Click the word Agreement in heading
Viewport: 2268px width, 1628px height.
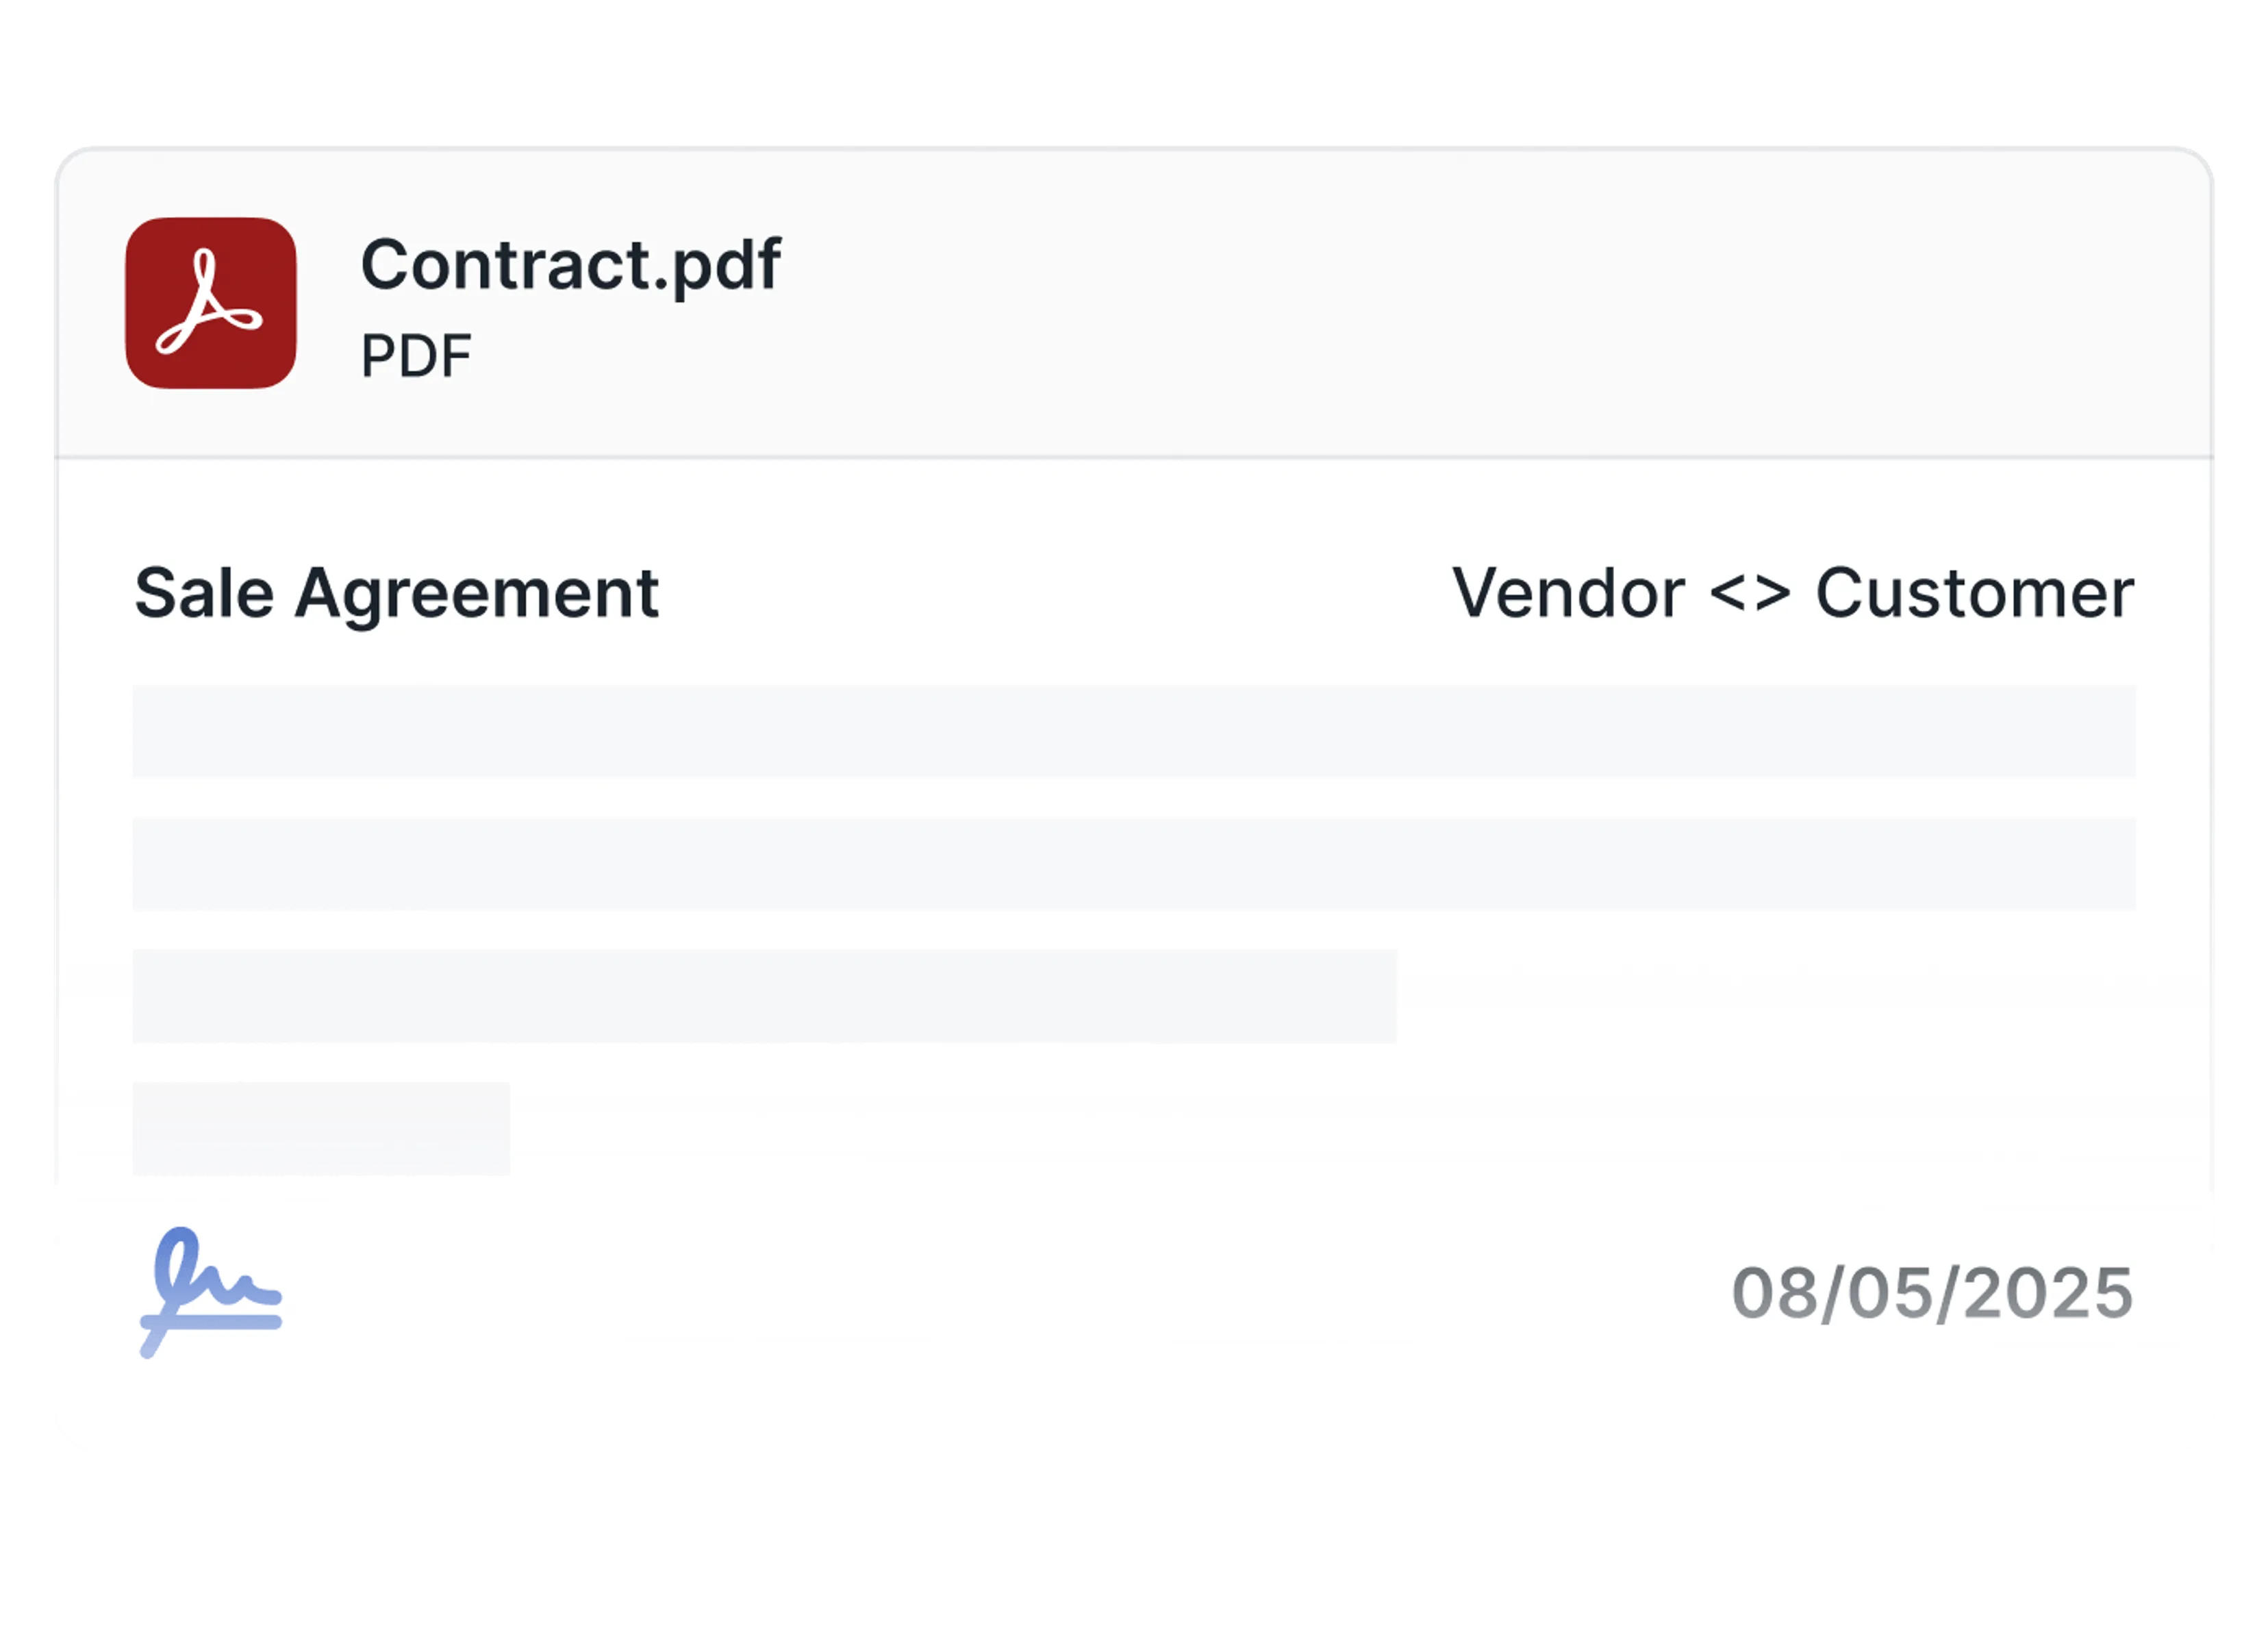476,595
